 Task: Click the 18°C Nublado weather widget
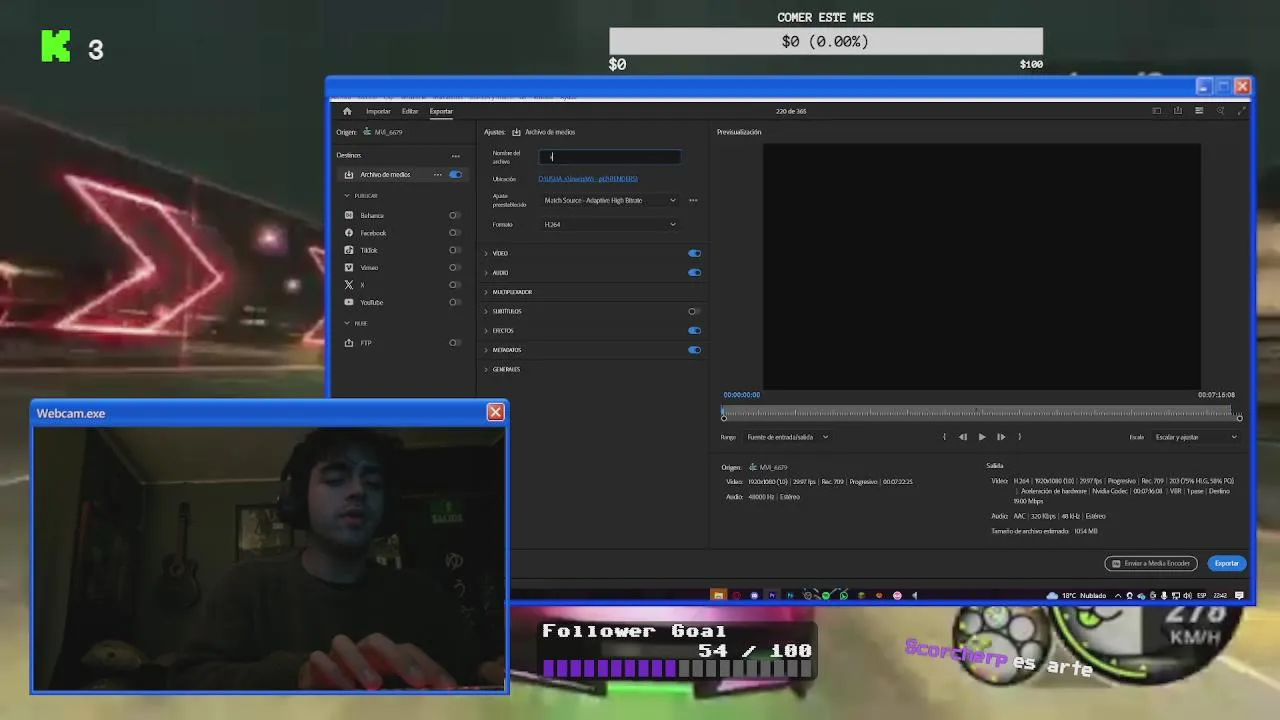point(1077,595)
